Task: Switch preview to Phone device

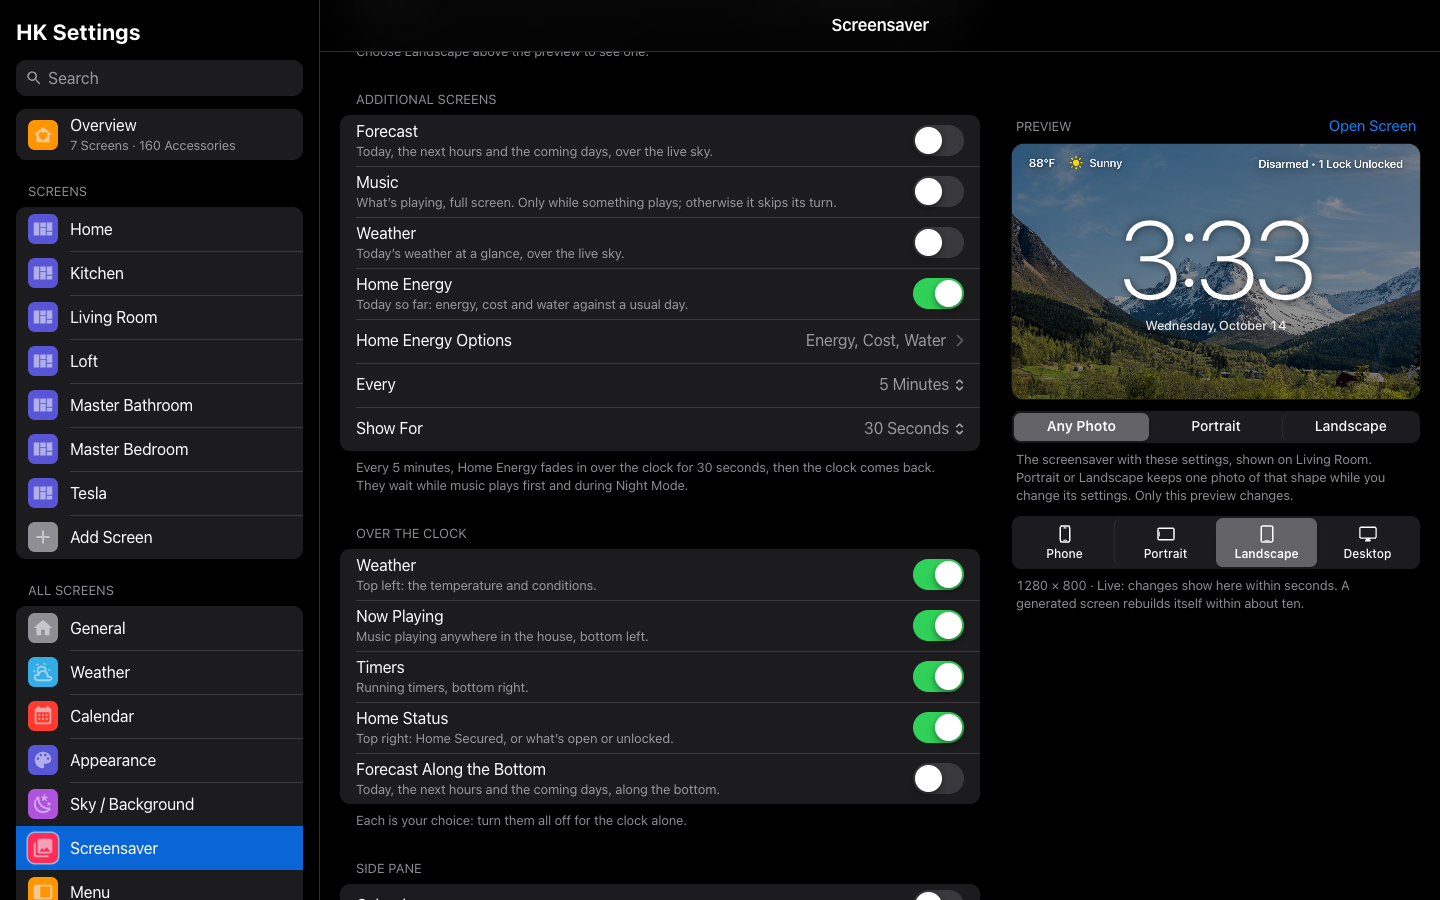Action: (x=1064, y=543)
